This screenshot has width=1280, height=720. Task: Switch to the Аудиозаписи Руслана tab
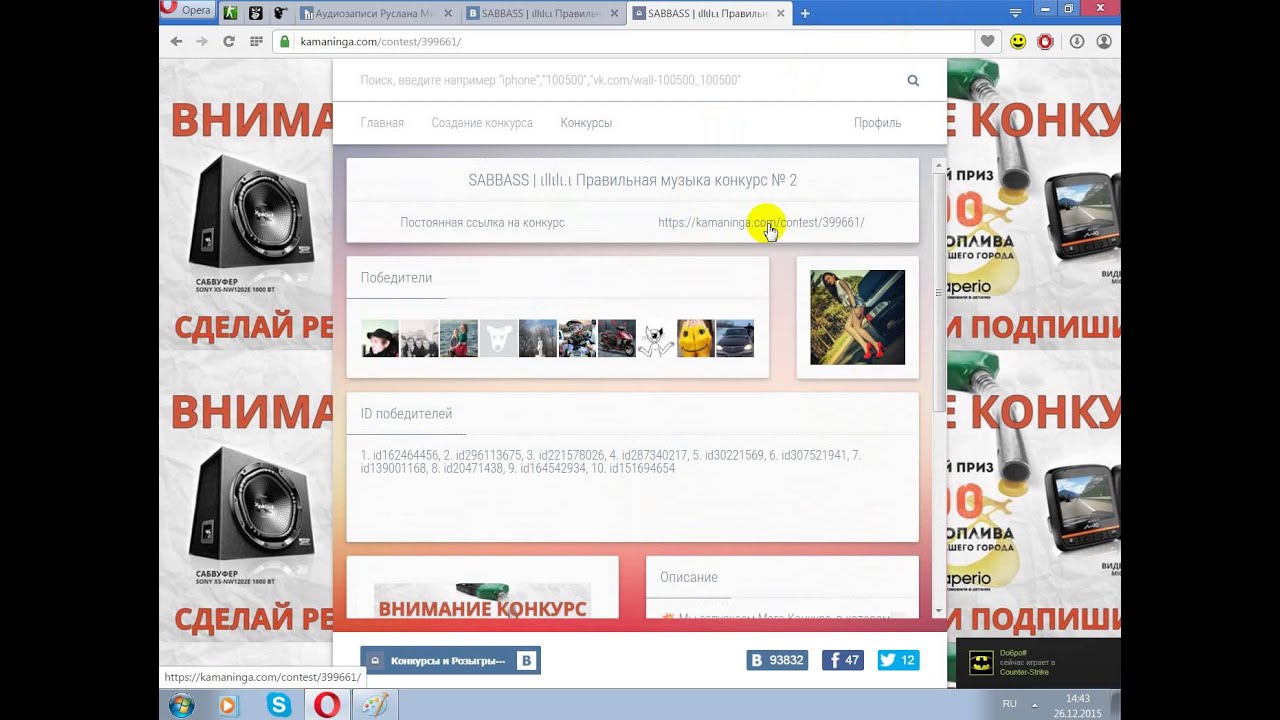click(x=378, y=13)
